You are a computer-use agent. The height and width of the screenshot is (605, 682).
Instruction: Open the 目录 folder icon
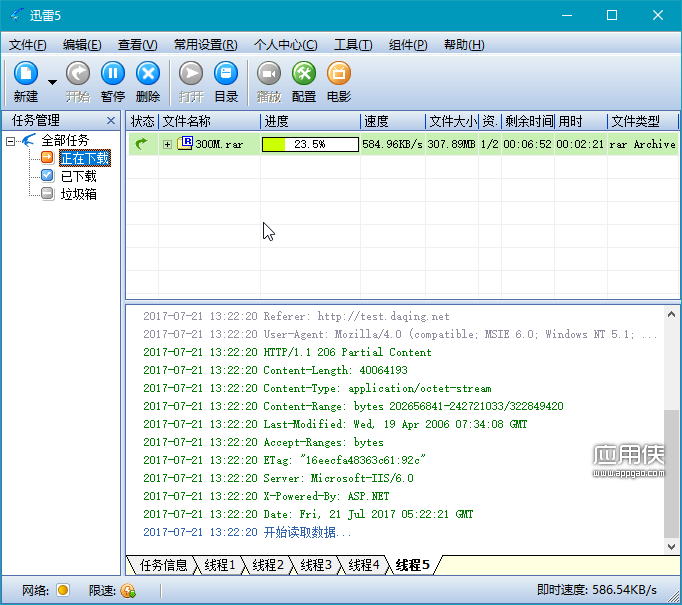point(226,73)
